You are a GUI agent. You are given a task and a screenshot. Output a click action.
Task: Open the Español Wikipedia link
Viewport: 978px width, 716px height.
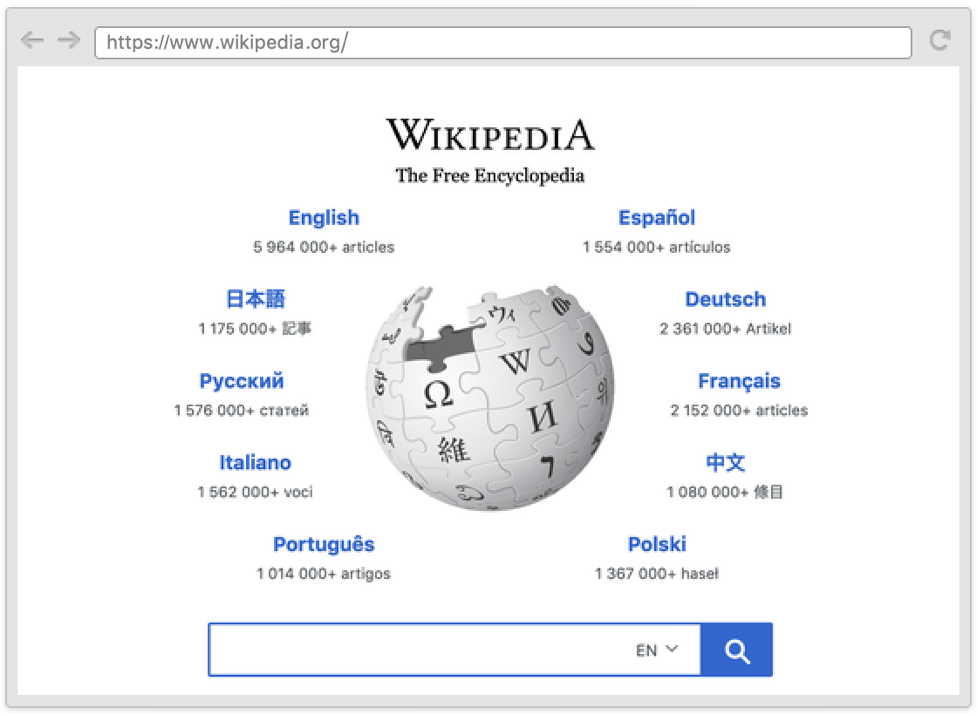point(656,218)
